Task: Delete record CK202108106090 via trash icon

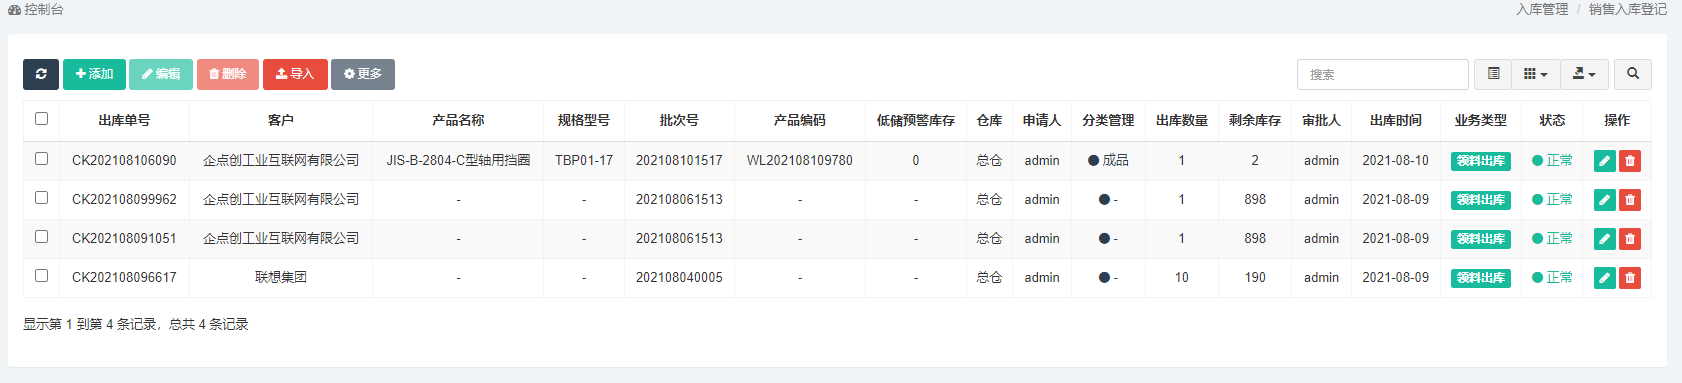Action: tap(1630, 161)
